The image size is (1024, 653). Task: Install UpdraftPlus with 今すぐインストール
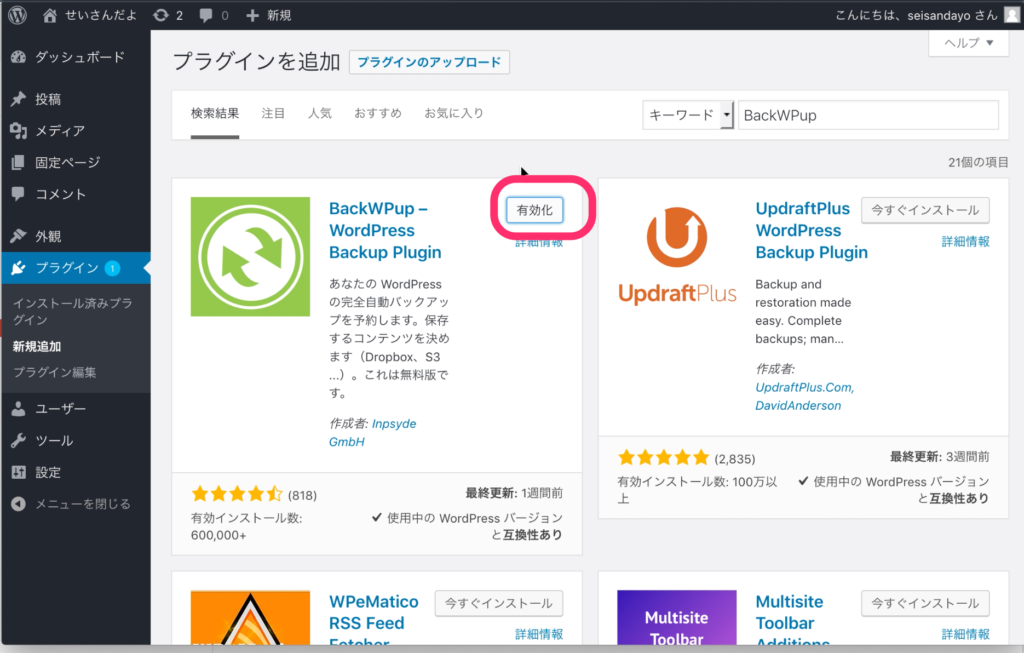[x=925, y=210]
